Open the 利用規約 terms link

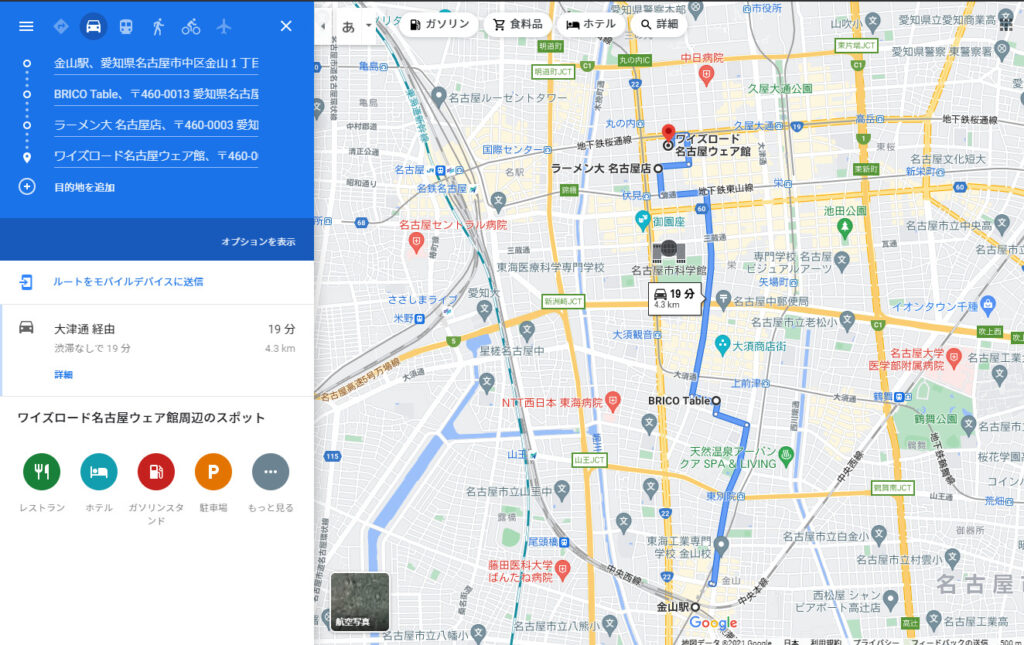826,642
